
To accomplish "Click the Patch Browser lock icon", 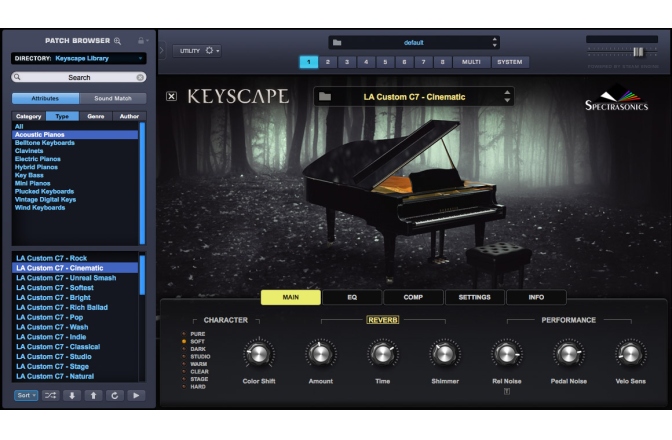I will (x=141, y=41).
